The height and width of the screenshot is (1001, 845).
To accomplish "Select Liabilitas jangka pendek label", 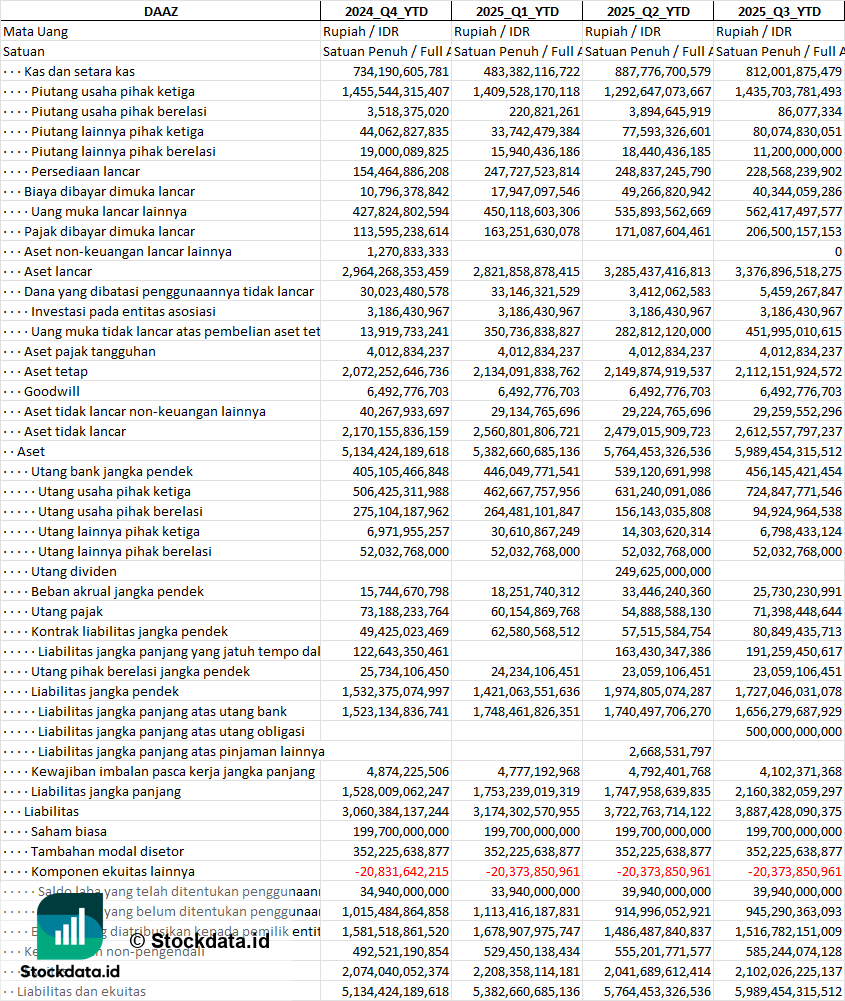I will 105,691.
